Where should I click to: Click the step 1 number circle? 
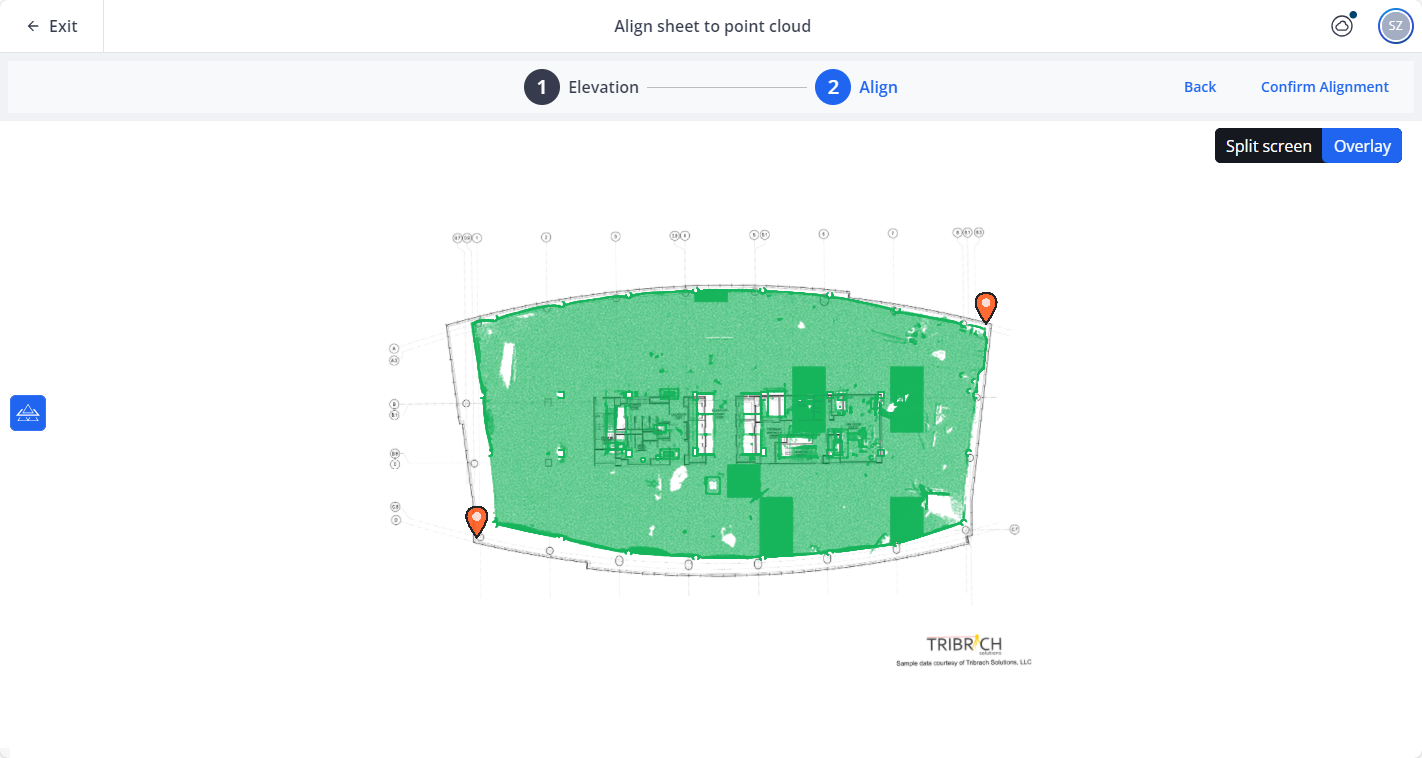point(542,87)
